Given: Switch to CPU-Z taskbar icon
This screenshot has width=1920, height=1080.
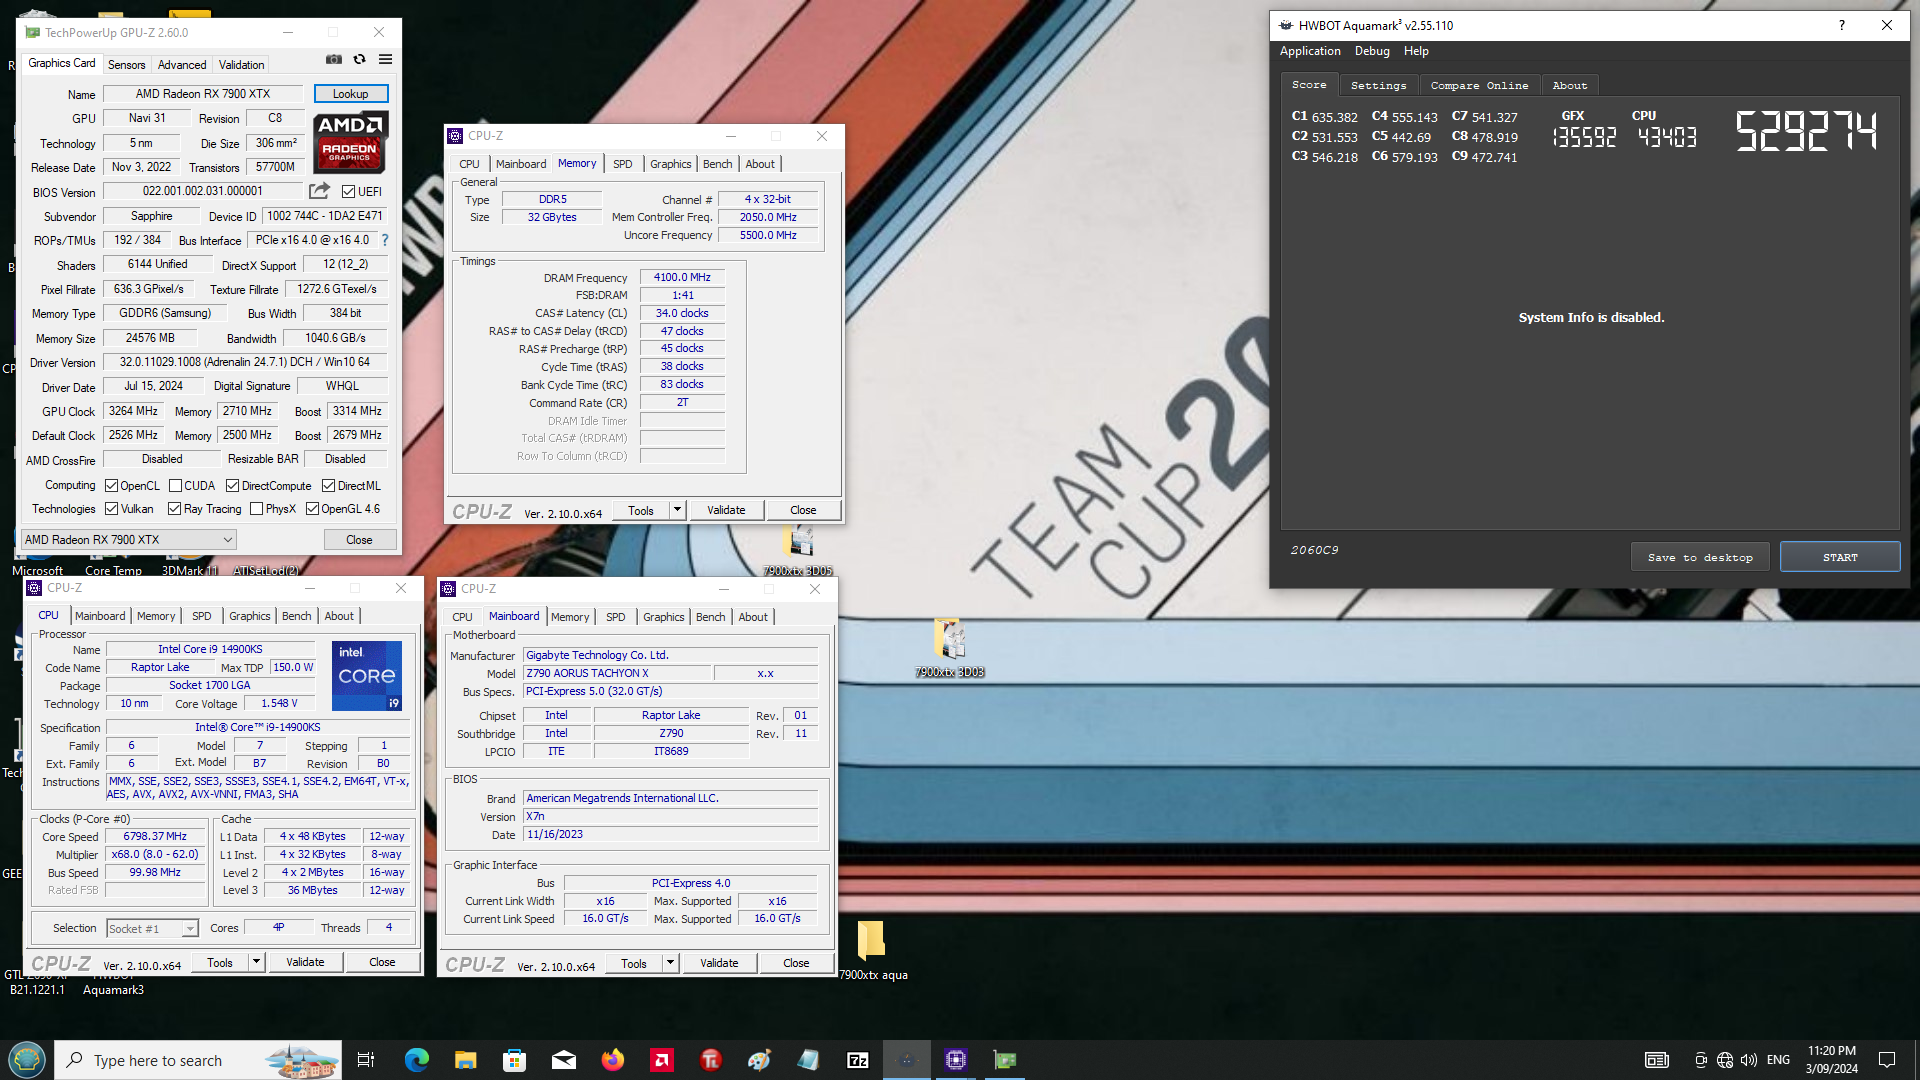Looking at the screenshot, I should [x=955, y=1060].
